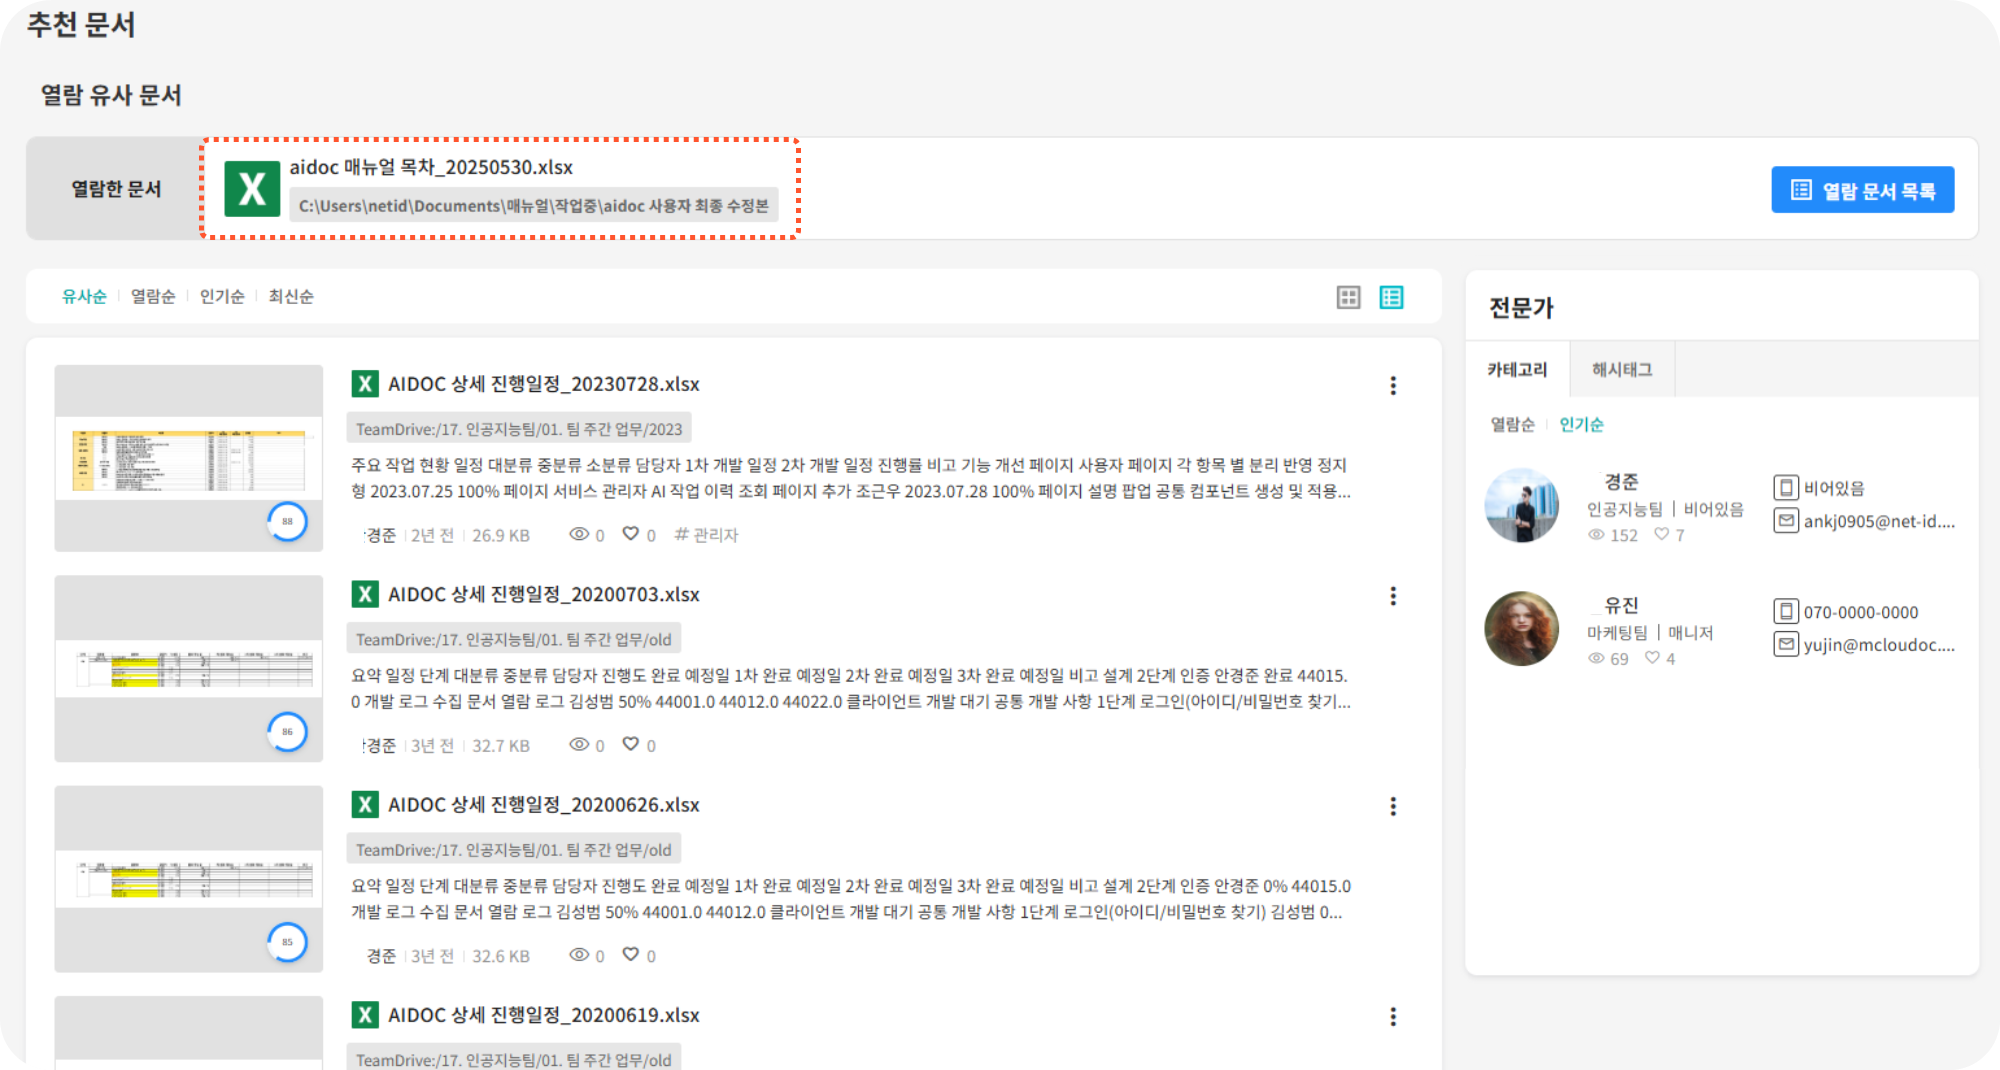Expand kebab menu for AIDOC 상세 진행일정_20200626.xlsx

click(1393, 806)
